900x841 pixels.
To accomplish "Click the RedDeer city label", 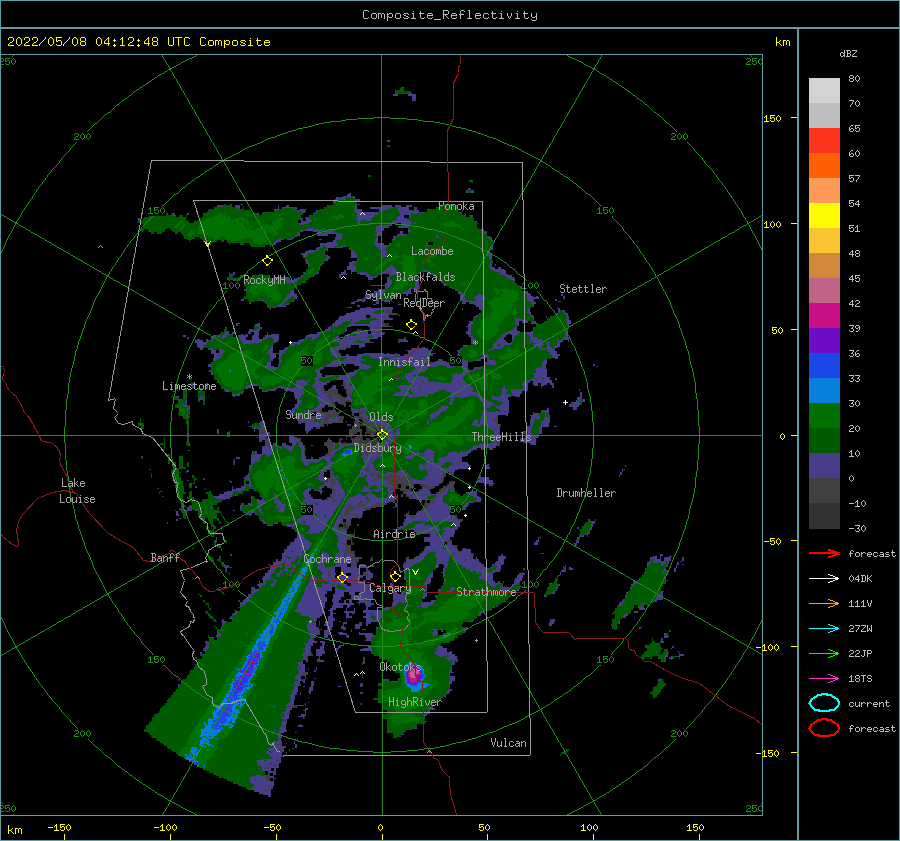I will (x=424, y=303).
